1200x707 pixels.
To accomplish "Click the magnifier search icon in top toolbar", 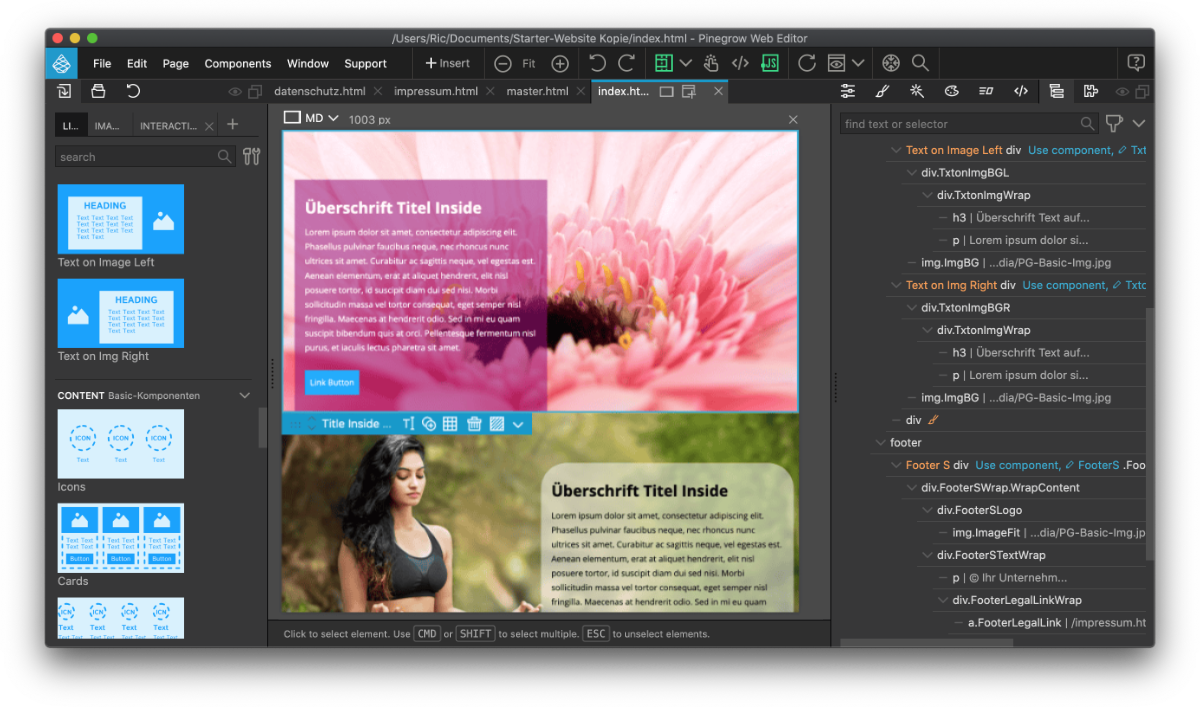I will click(x=920, y=63).
